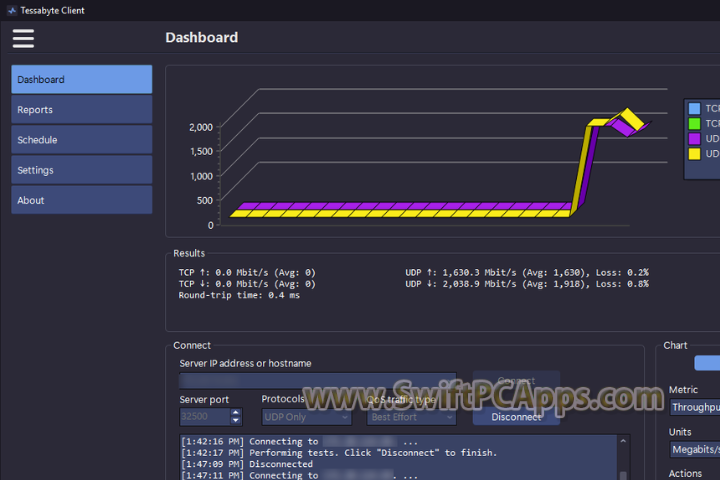Select the 1:47:09 PM Disconnected log entry
This screenshot has height=480, width=720.
[247, 464]
